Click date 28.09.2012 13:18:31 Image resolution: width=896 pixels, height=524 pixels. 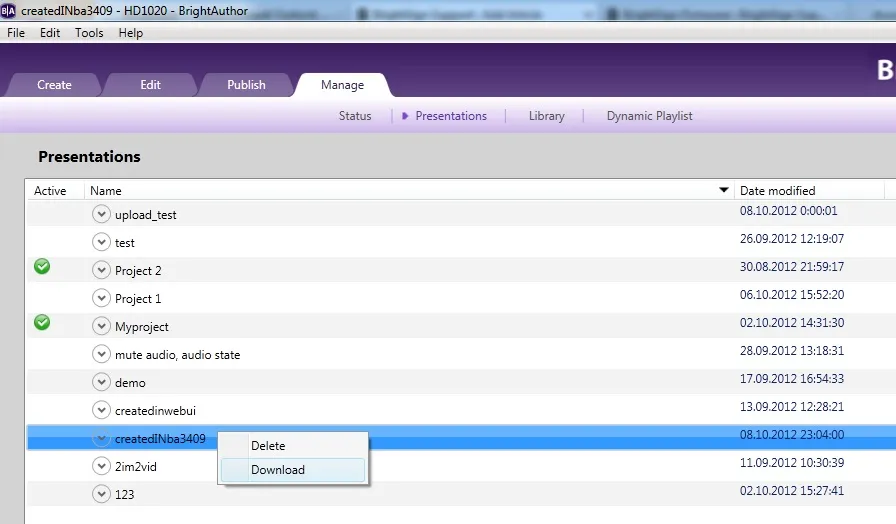click(792, 350)
